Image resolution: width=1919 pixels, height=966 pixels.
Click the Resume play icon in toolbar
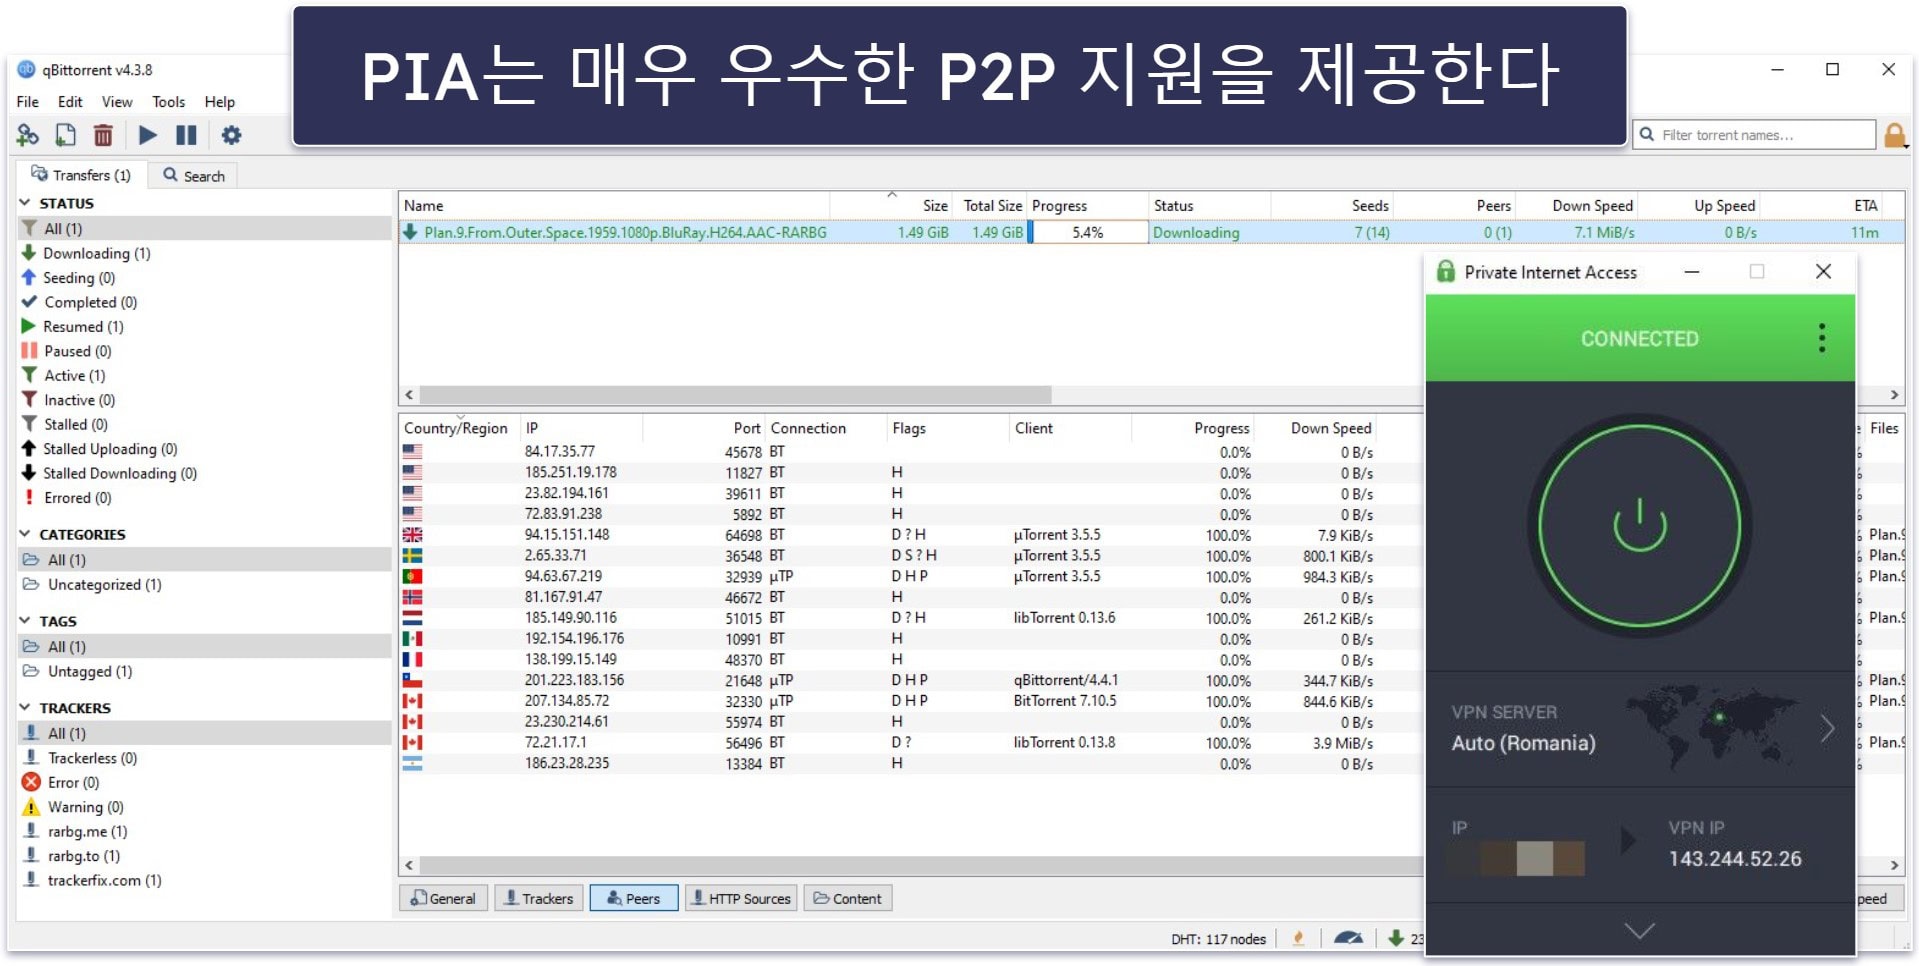[148, 135]
